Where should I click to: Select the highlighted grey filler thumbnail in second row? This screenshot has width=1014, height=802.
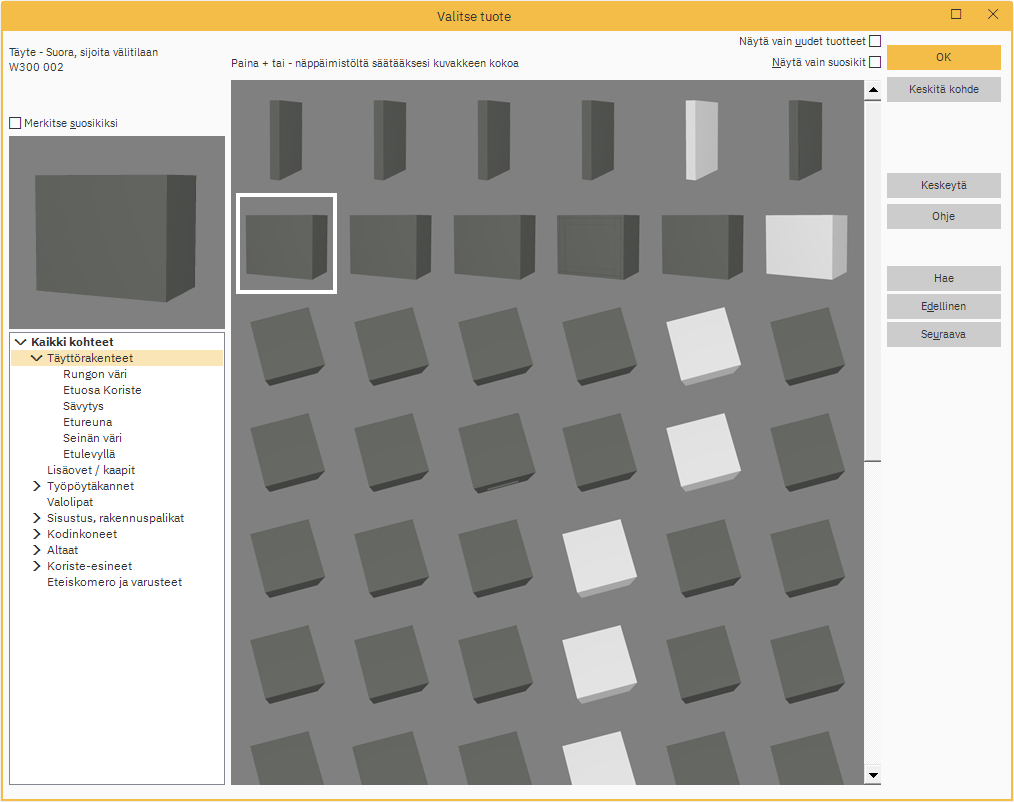coord(286,244)
